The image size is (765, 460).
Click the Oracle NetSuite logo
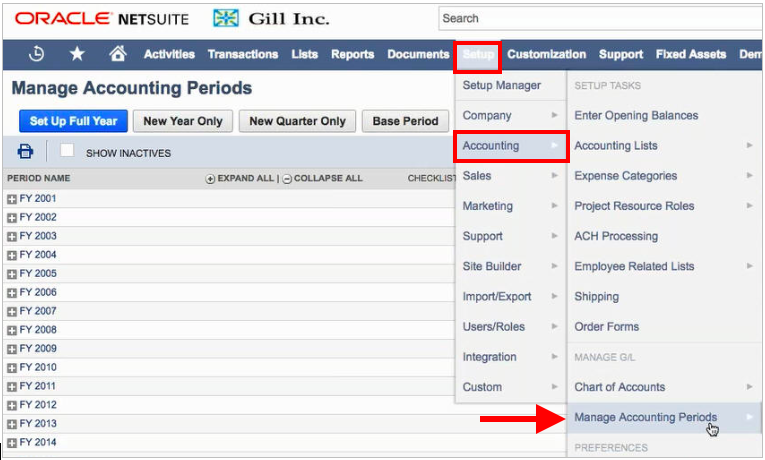click(x=101, y=19)
